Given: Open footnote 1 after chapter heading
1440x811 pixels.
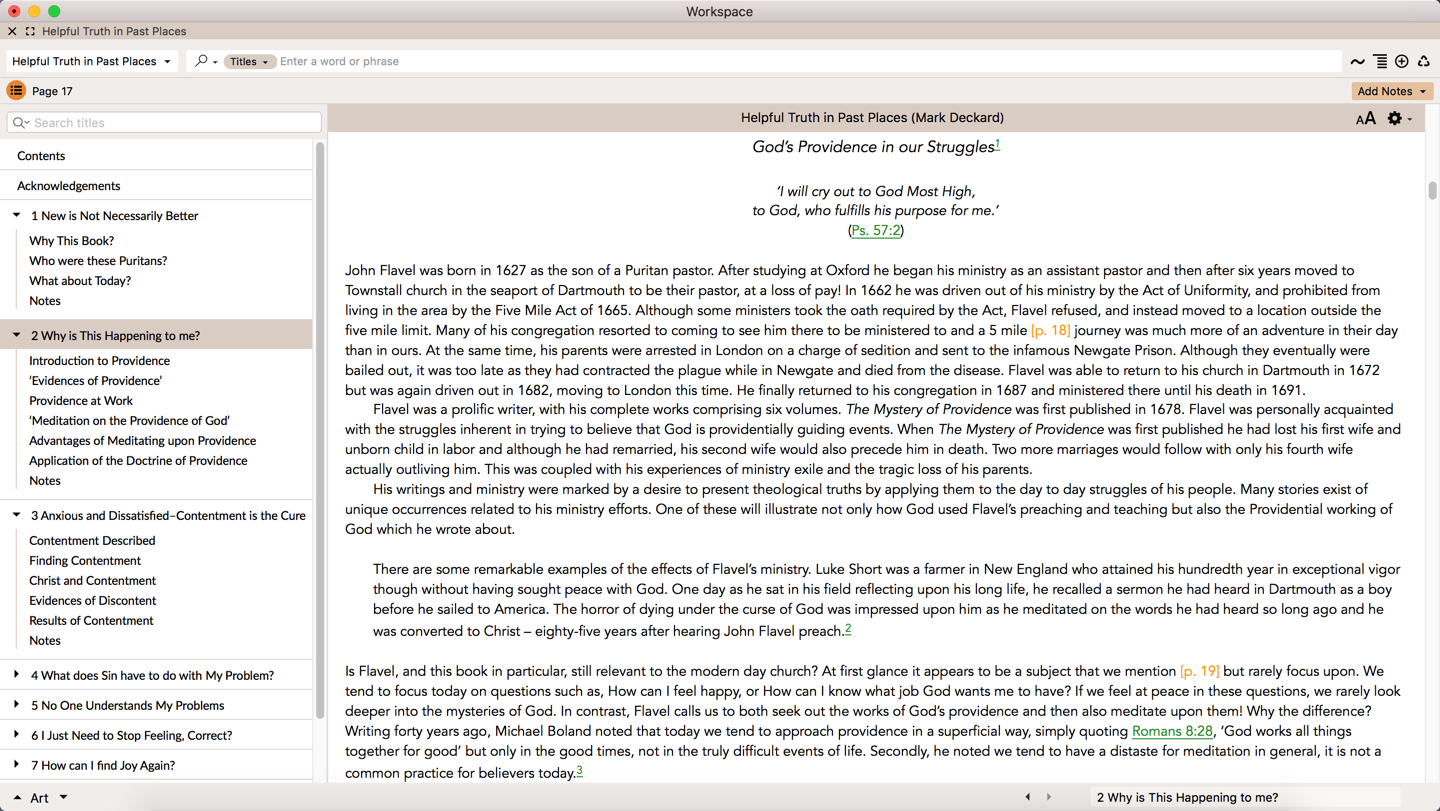Looking at the screenshot, I should [997, 144].
